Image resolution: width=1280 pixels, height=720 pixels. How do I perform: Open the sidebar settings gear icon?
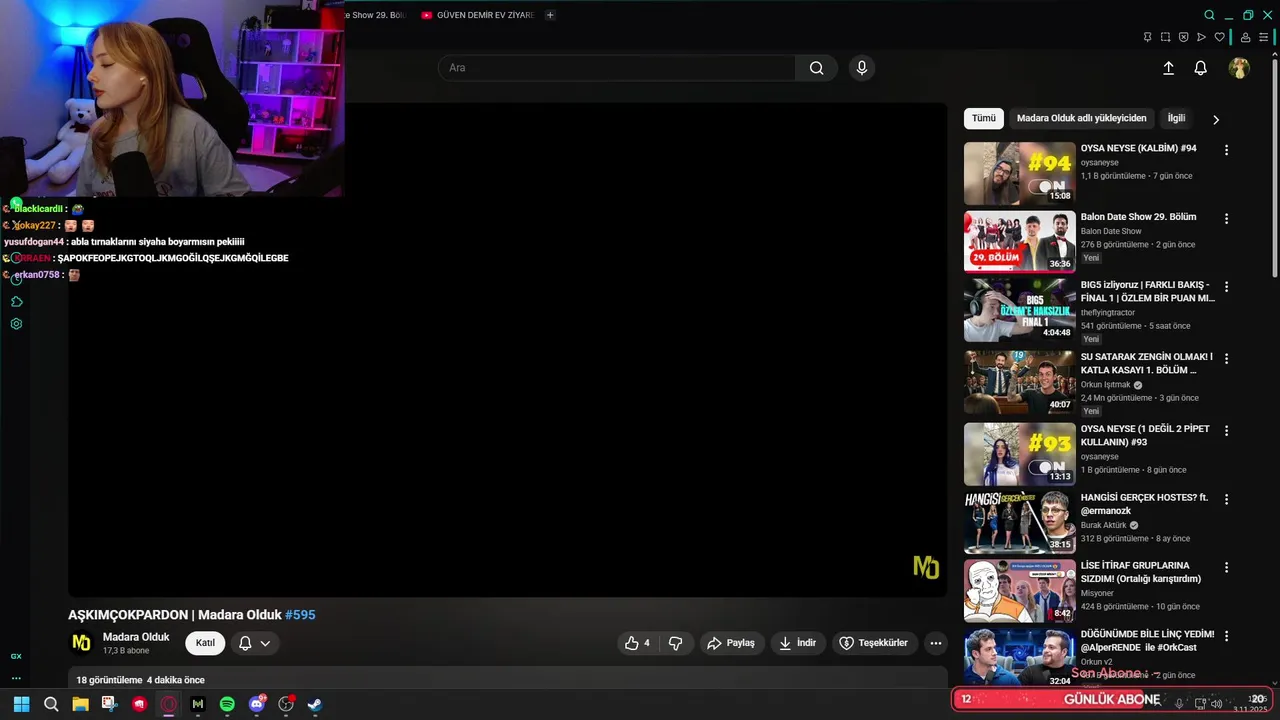(x=16, y=324)
